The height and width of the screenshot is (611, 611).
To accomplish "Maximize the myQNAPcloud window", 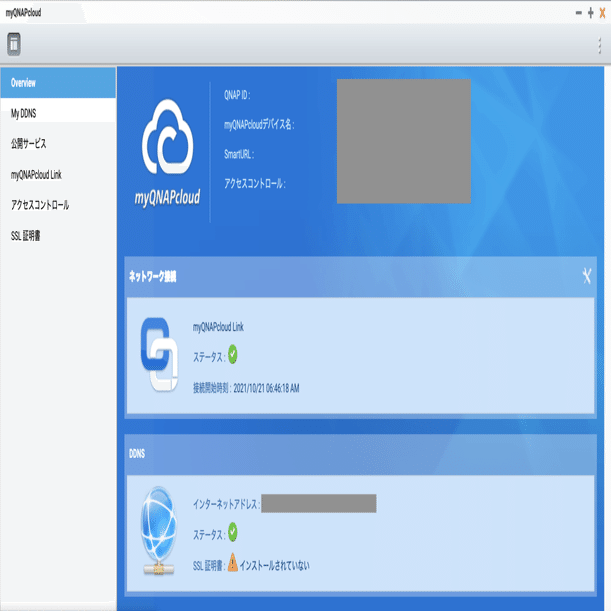I will [591, 13].
